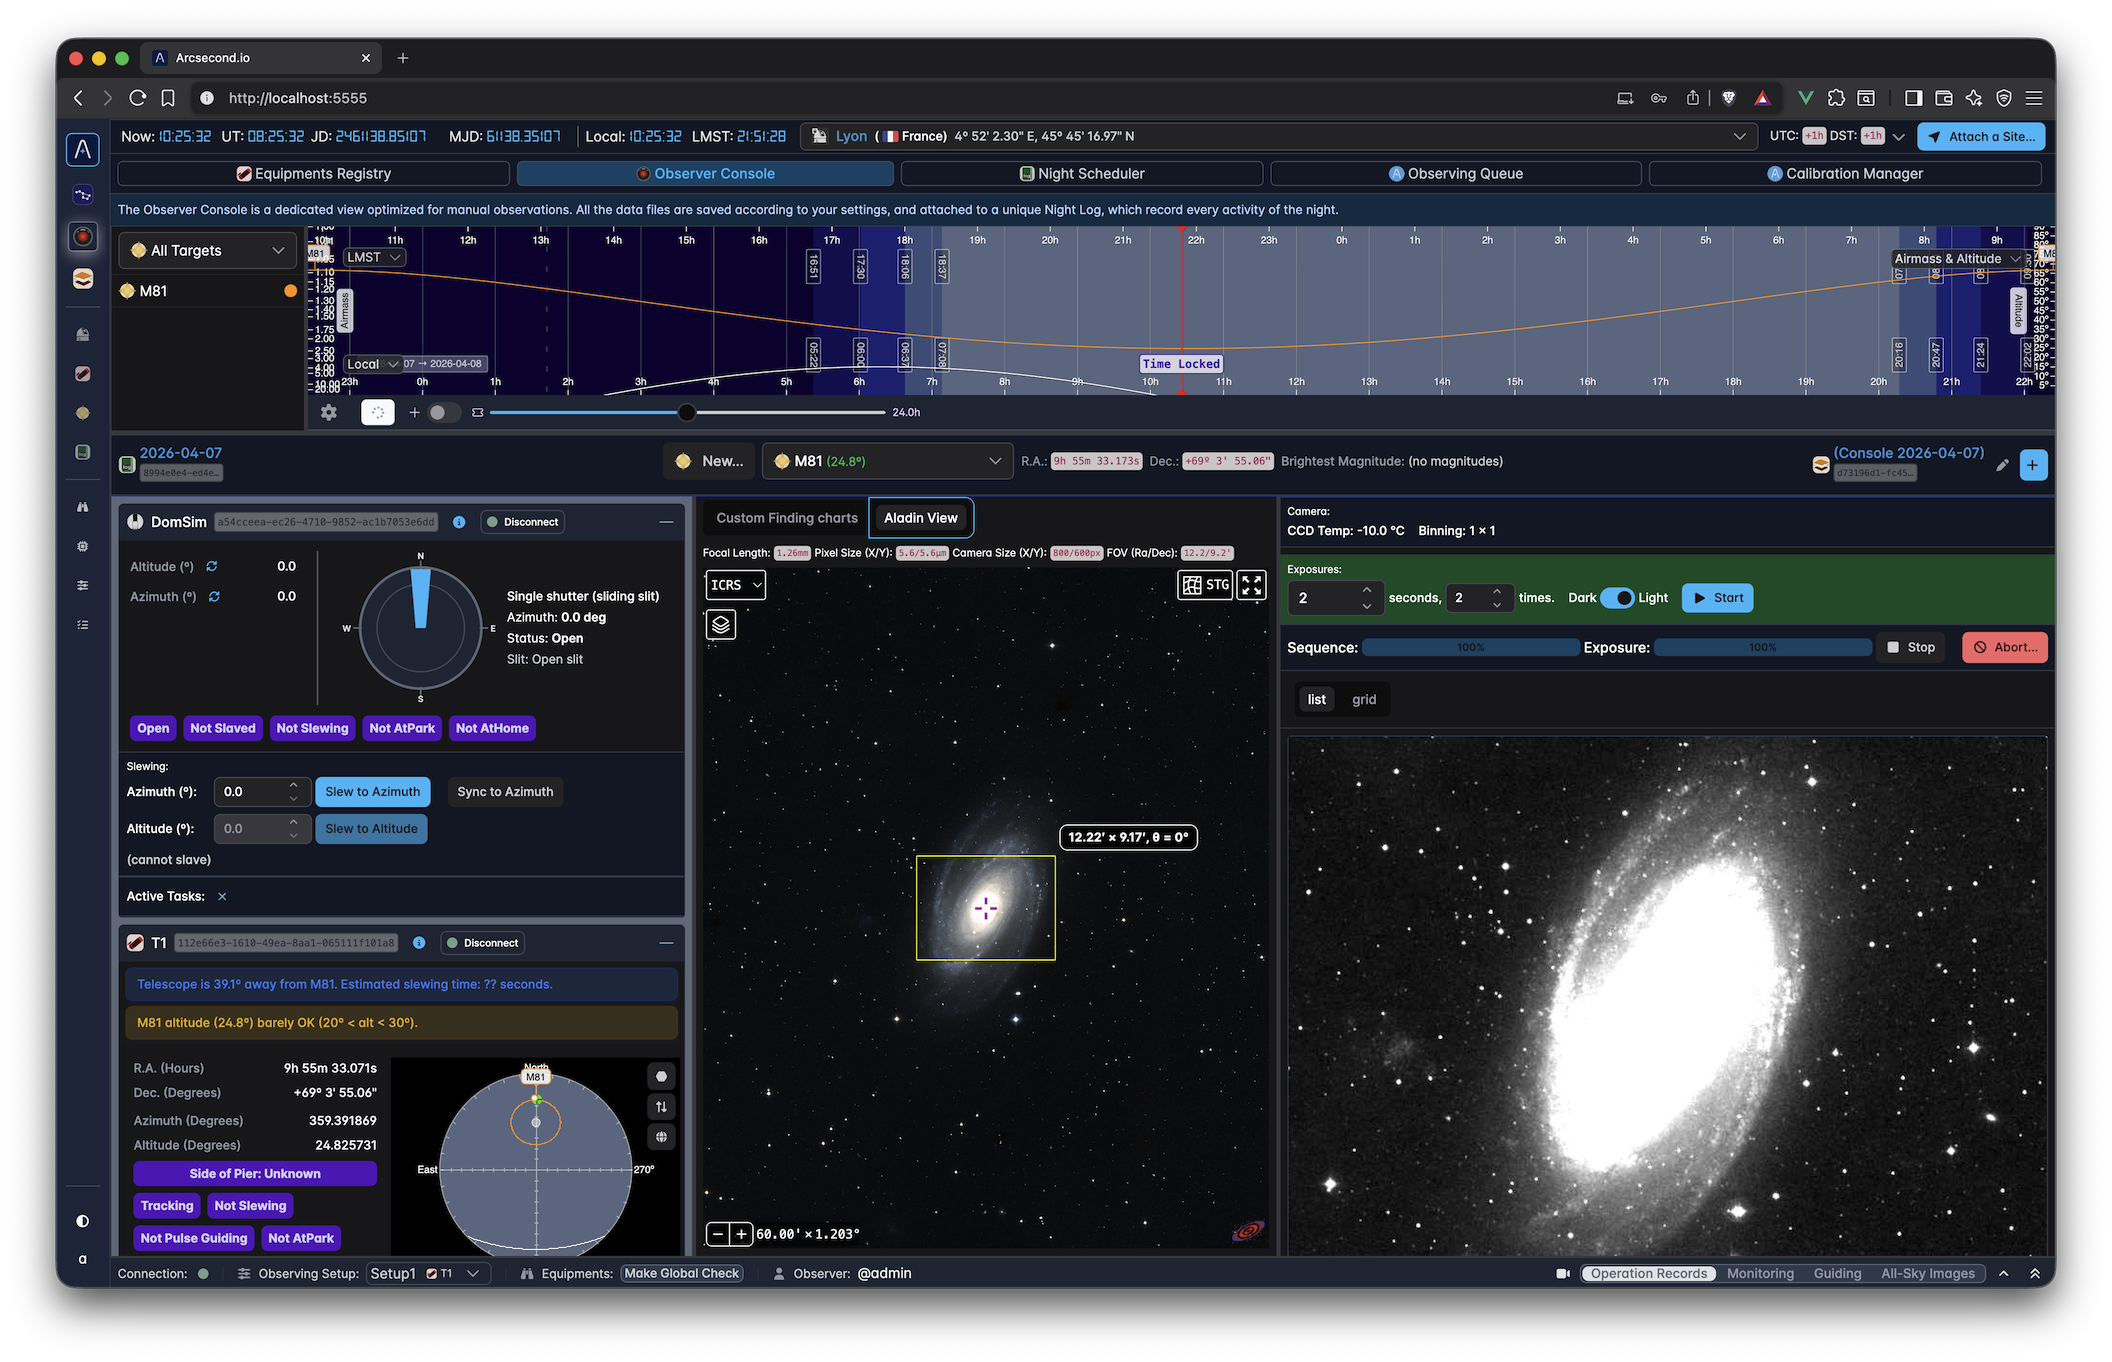This screenshot has width=2112, height=1362.
Task: Open the constellation icon in left sidebar
Action: [83, 195]
